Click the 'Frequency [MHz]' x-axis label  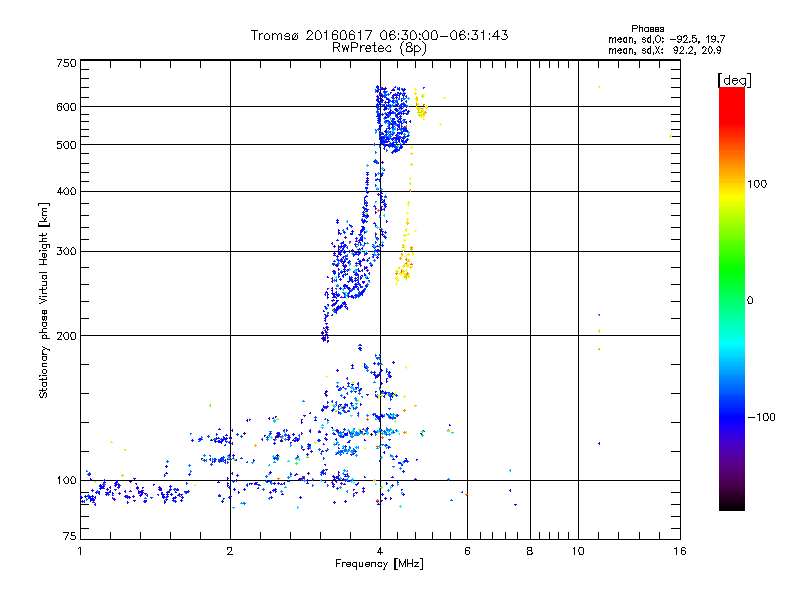(x=379, y=564)
